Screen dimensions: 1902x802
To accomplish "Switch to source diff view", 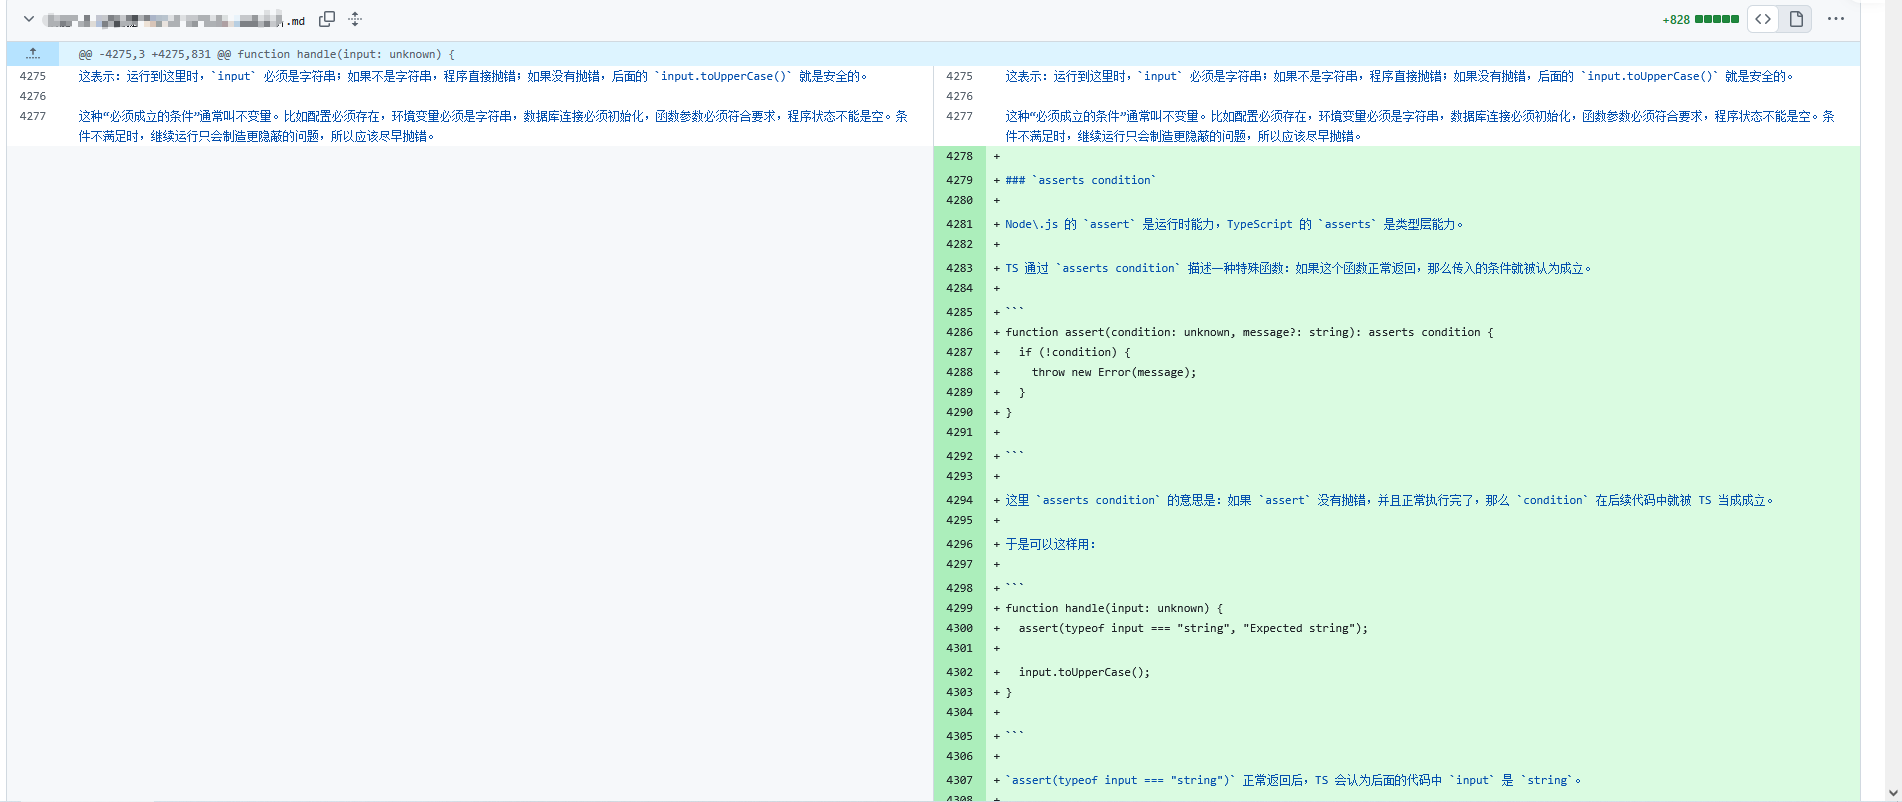I will 1763,19.
